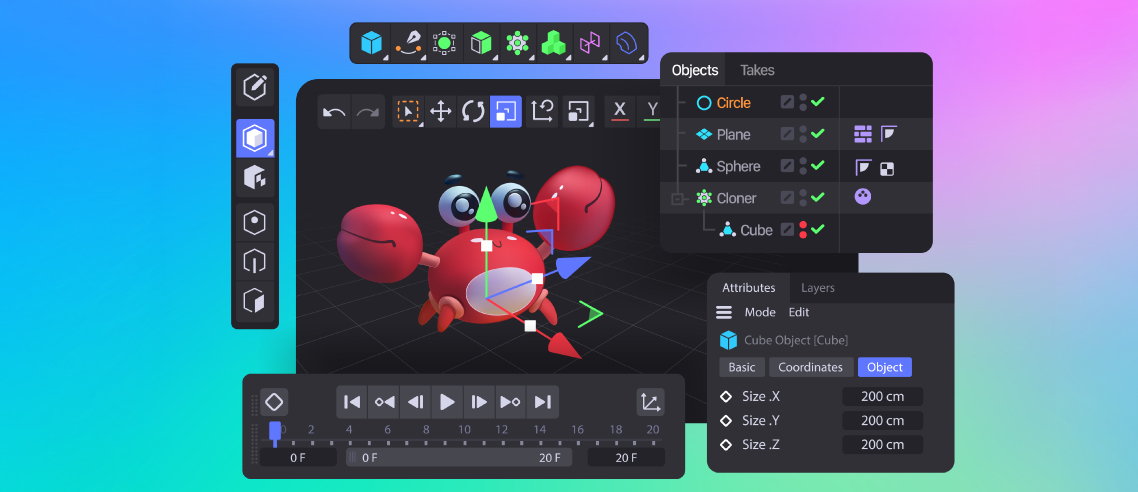The height and width of the screenshot is (492, 1138).
Task: Open the Mode menu
Action: 760,313
